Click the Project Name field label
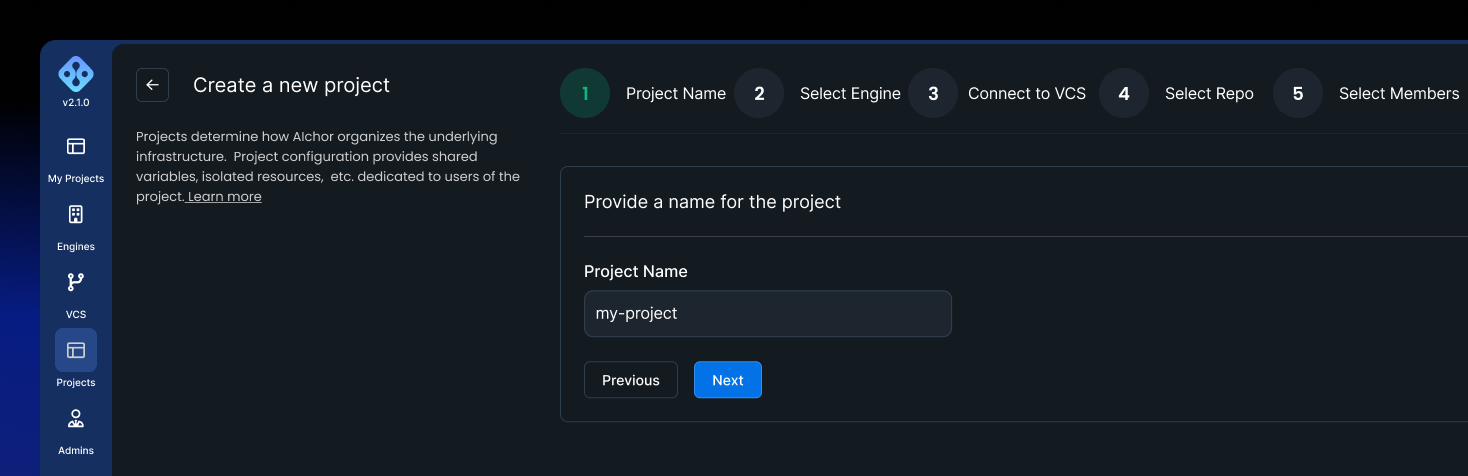 coord(636,272)
